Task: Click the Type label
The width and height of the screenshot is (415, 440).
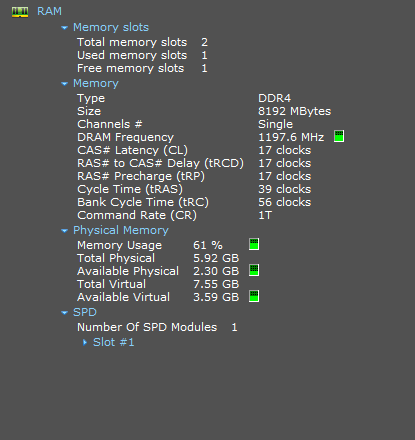Action: pos(91,98)
